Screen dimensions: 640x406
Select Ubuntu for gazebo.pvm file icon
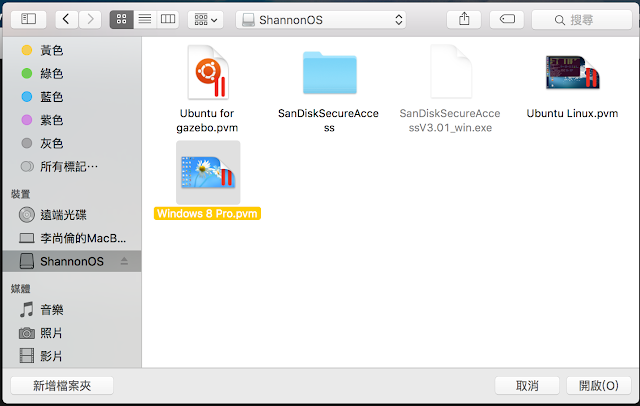click(x=208, y=72)
